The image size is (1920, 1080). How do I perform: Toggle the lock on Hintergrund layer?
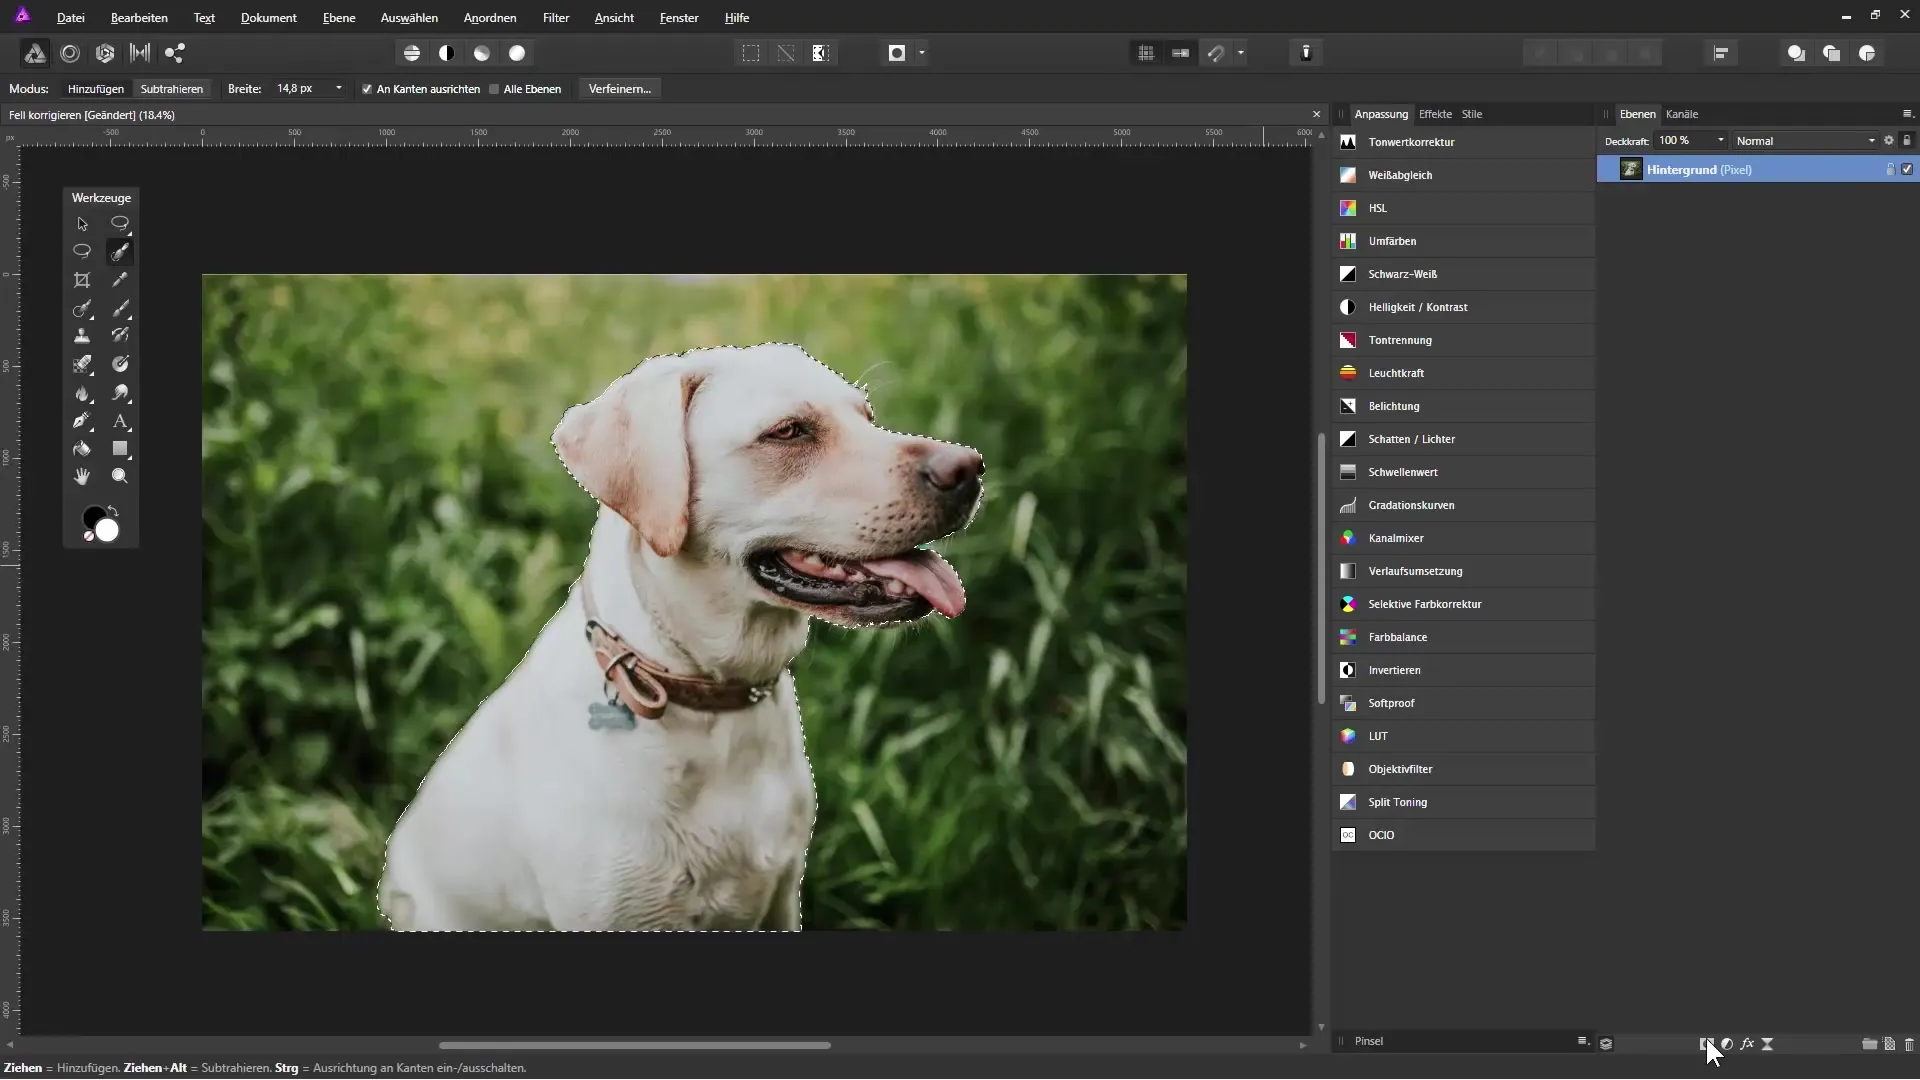click(1890, 170)
